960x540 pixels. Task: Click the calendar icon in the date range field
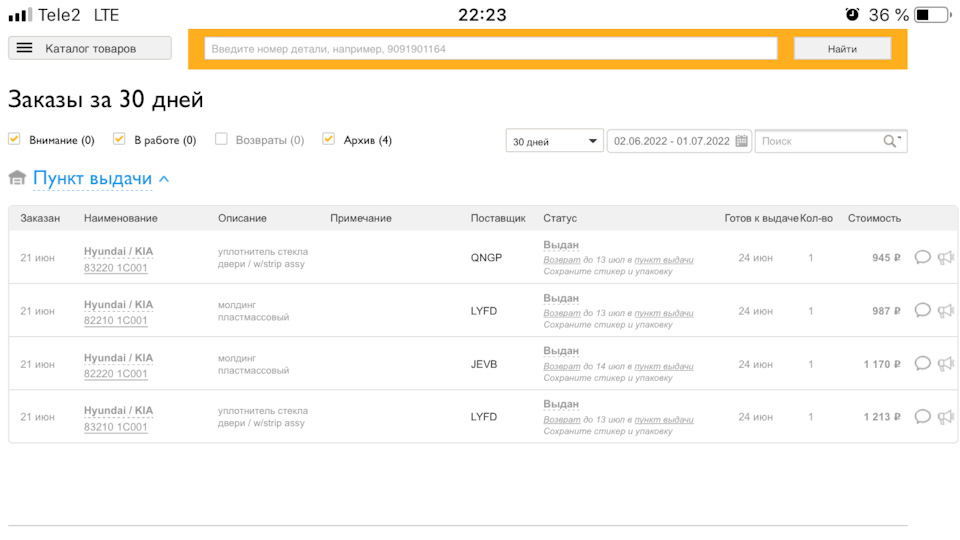pos(742,141)
